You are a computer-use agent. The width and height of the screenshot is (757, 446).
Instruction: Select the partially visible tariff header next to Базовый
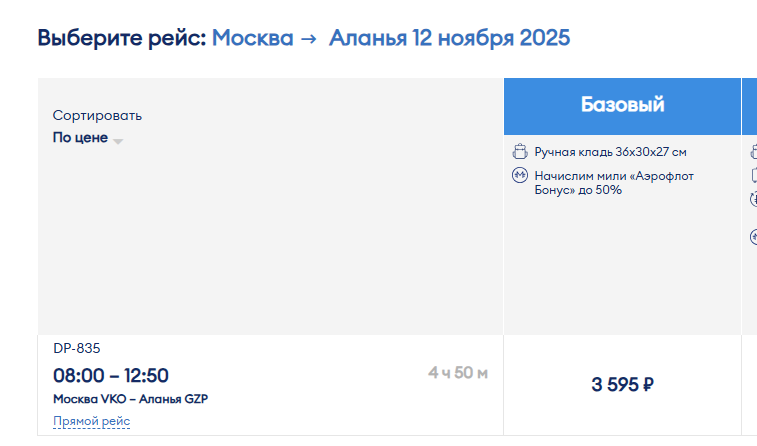click(x=750, y=106)
